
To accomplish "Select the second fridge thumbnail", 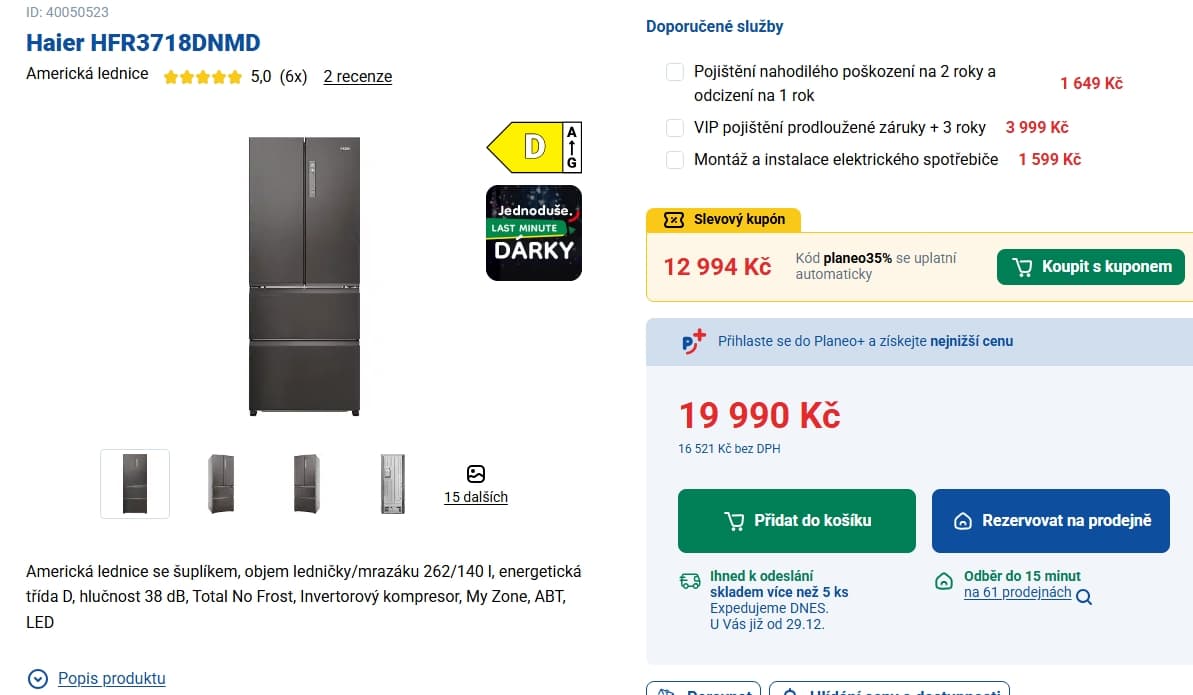I will tap(220, 483).
